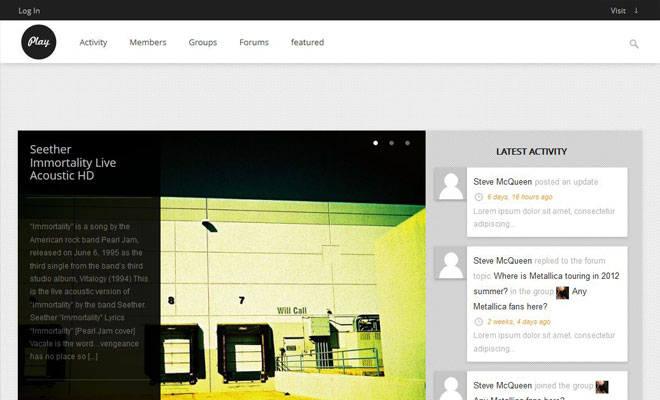Open the search magnifier icon
The height and width of the screenshot is (400, 660).
coord(634,44)
